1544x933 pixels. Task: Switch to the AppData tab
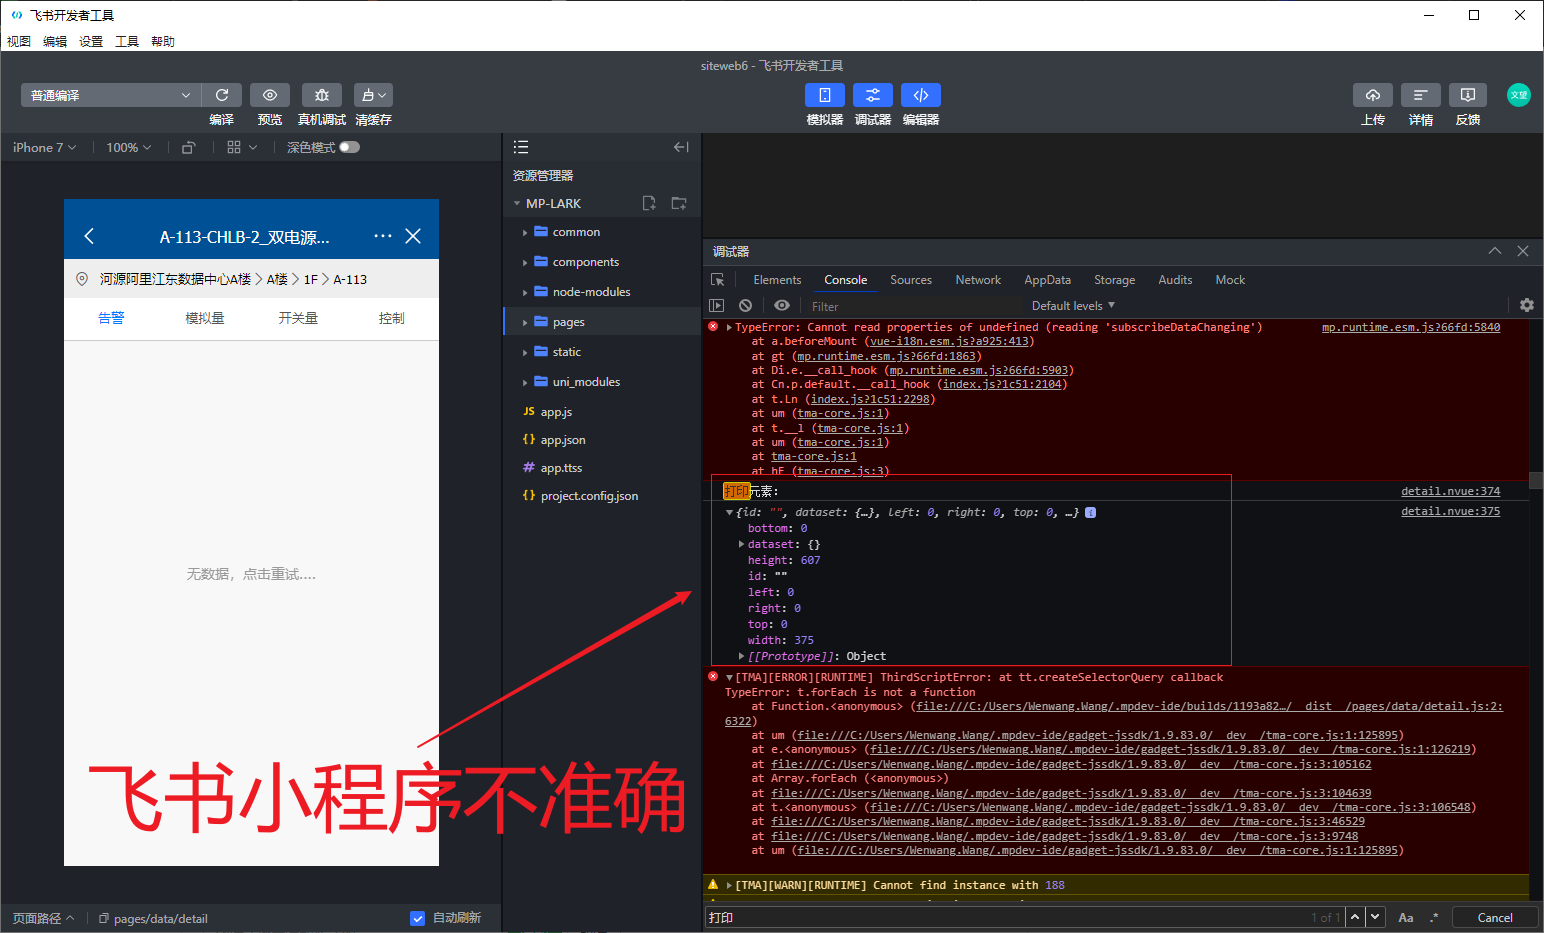[x=1047, y=280]
